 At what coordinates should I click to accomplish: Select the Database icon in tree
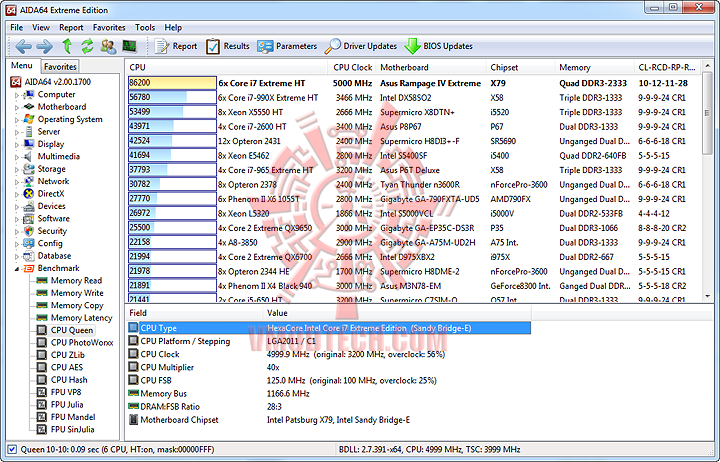coord(29,256)
